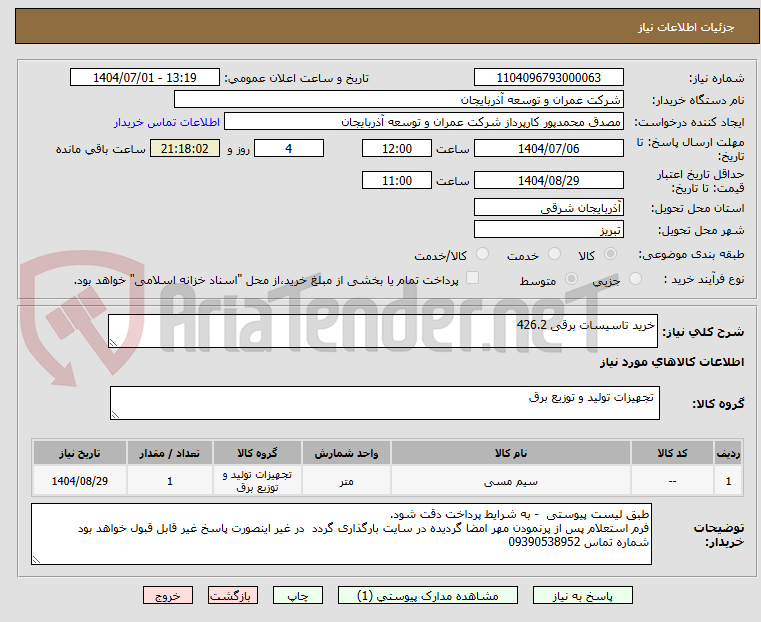Click the resize handle of buyer notes textarea
The width and height of the screenshot is (761, 622).
coord(36,560)
